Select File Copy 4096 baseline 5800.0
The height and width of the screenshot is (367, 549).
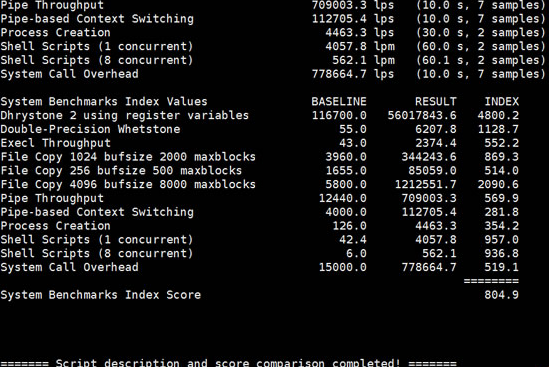click(x=346, y=185)
